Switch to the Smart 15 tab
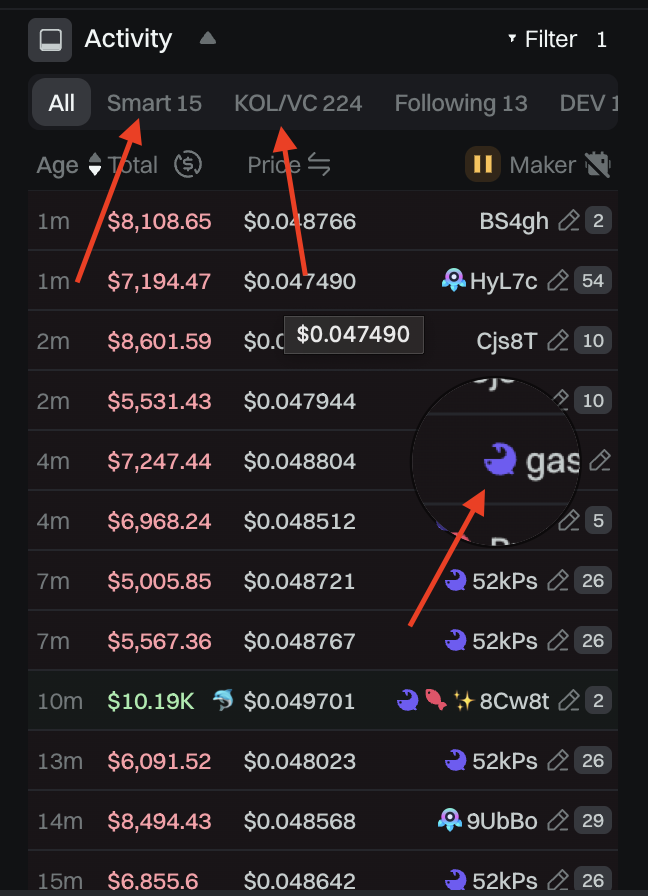 click(154, 103)
